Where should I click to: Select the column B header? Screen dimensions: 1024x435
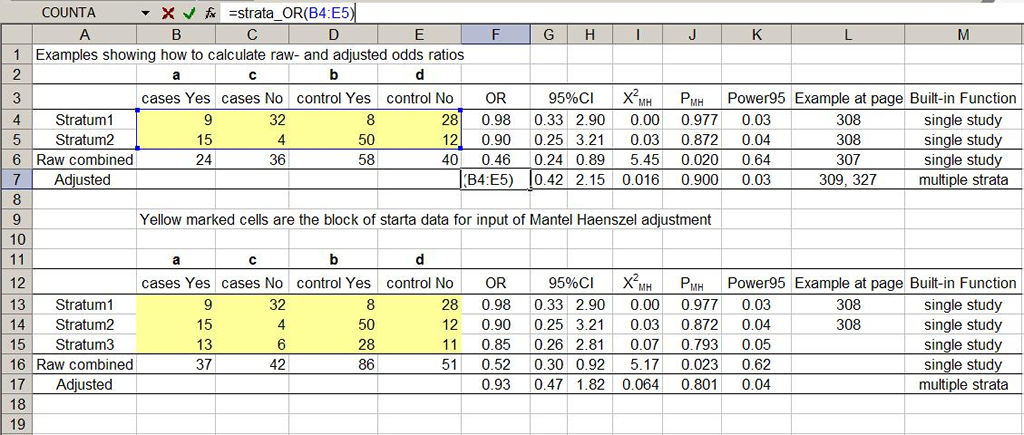point(176,35)
